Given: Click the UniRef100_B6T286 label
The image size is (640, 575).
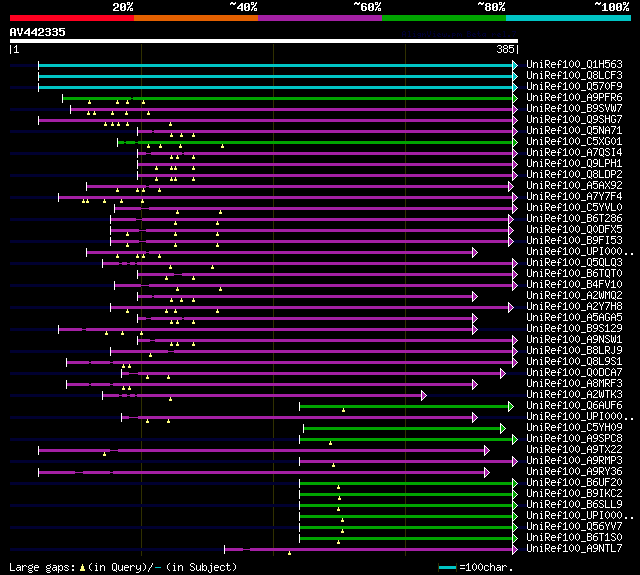Looking at the screenshot, I should 574,219.
